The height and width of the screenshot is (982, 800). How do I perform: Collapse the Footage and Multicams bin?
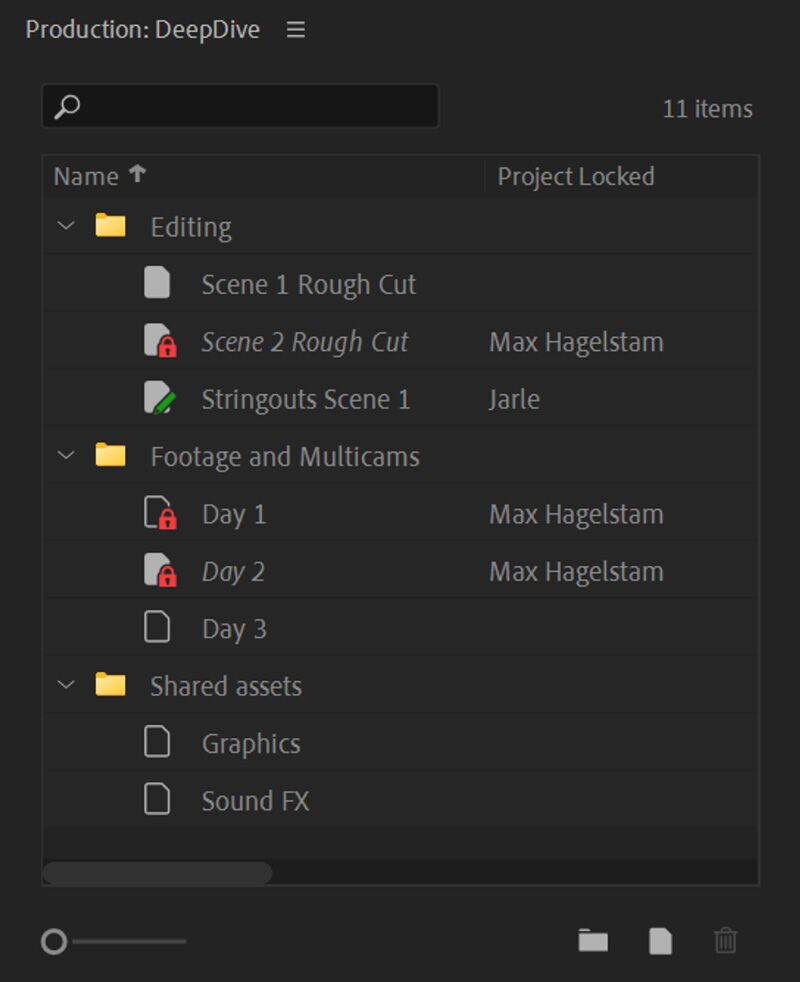point(66,455)
